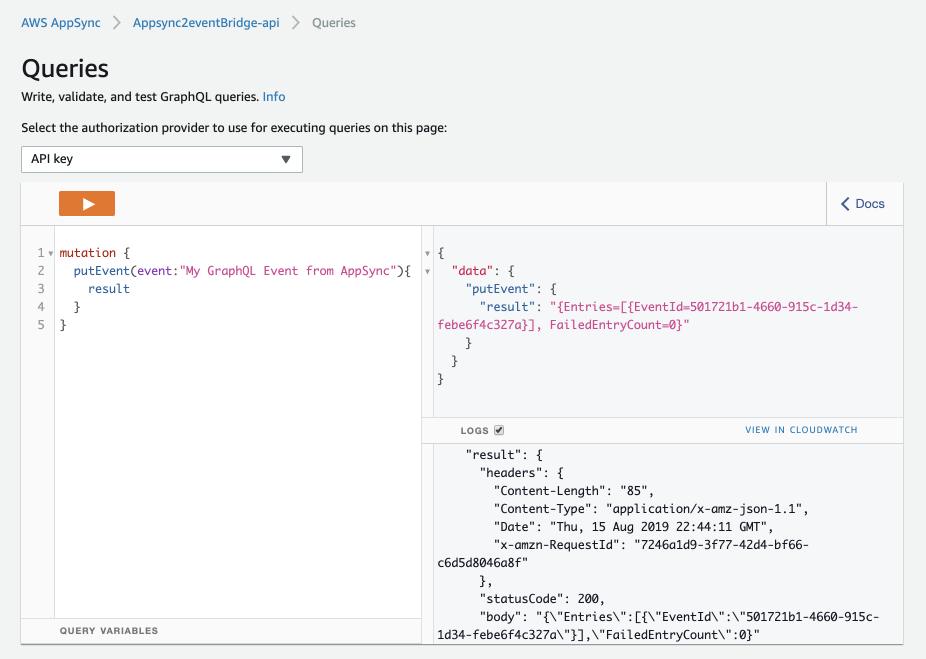926x659 pixels.
Task: Click line number 2 in editor gutter
Action: pyautogui.click(x=41, y=271)
